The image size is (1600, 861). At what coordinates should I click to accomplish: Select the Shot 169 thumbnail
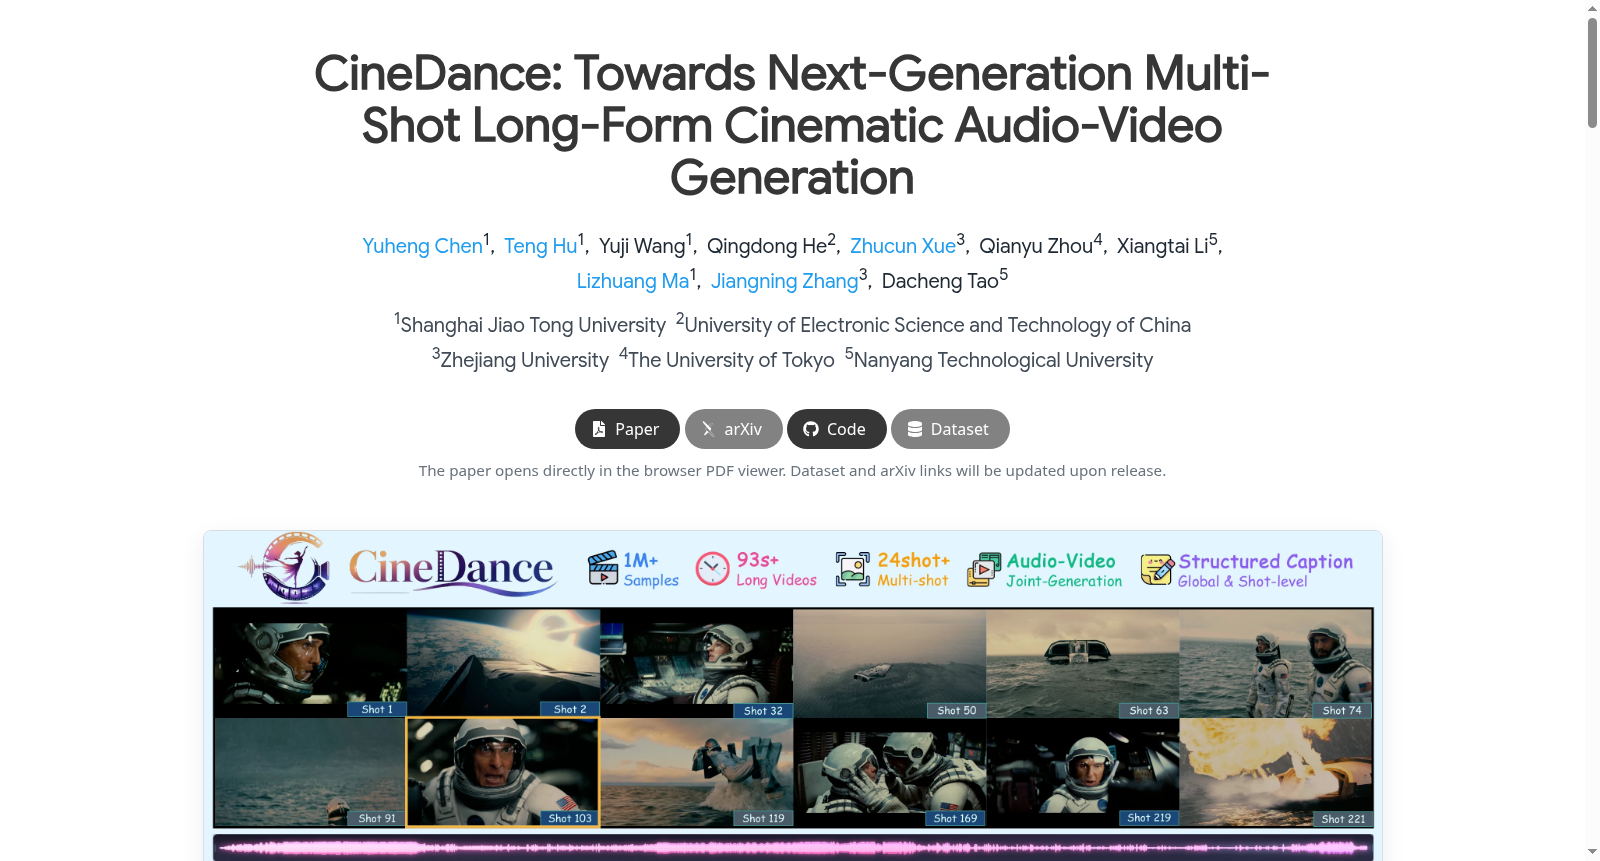[889, 772]
